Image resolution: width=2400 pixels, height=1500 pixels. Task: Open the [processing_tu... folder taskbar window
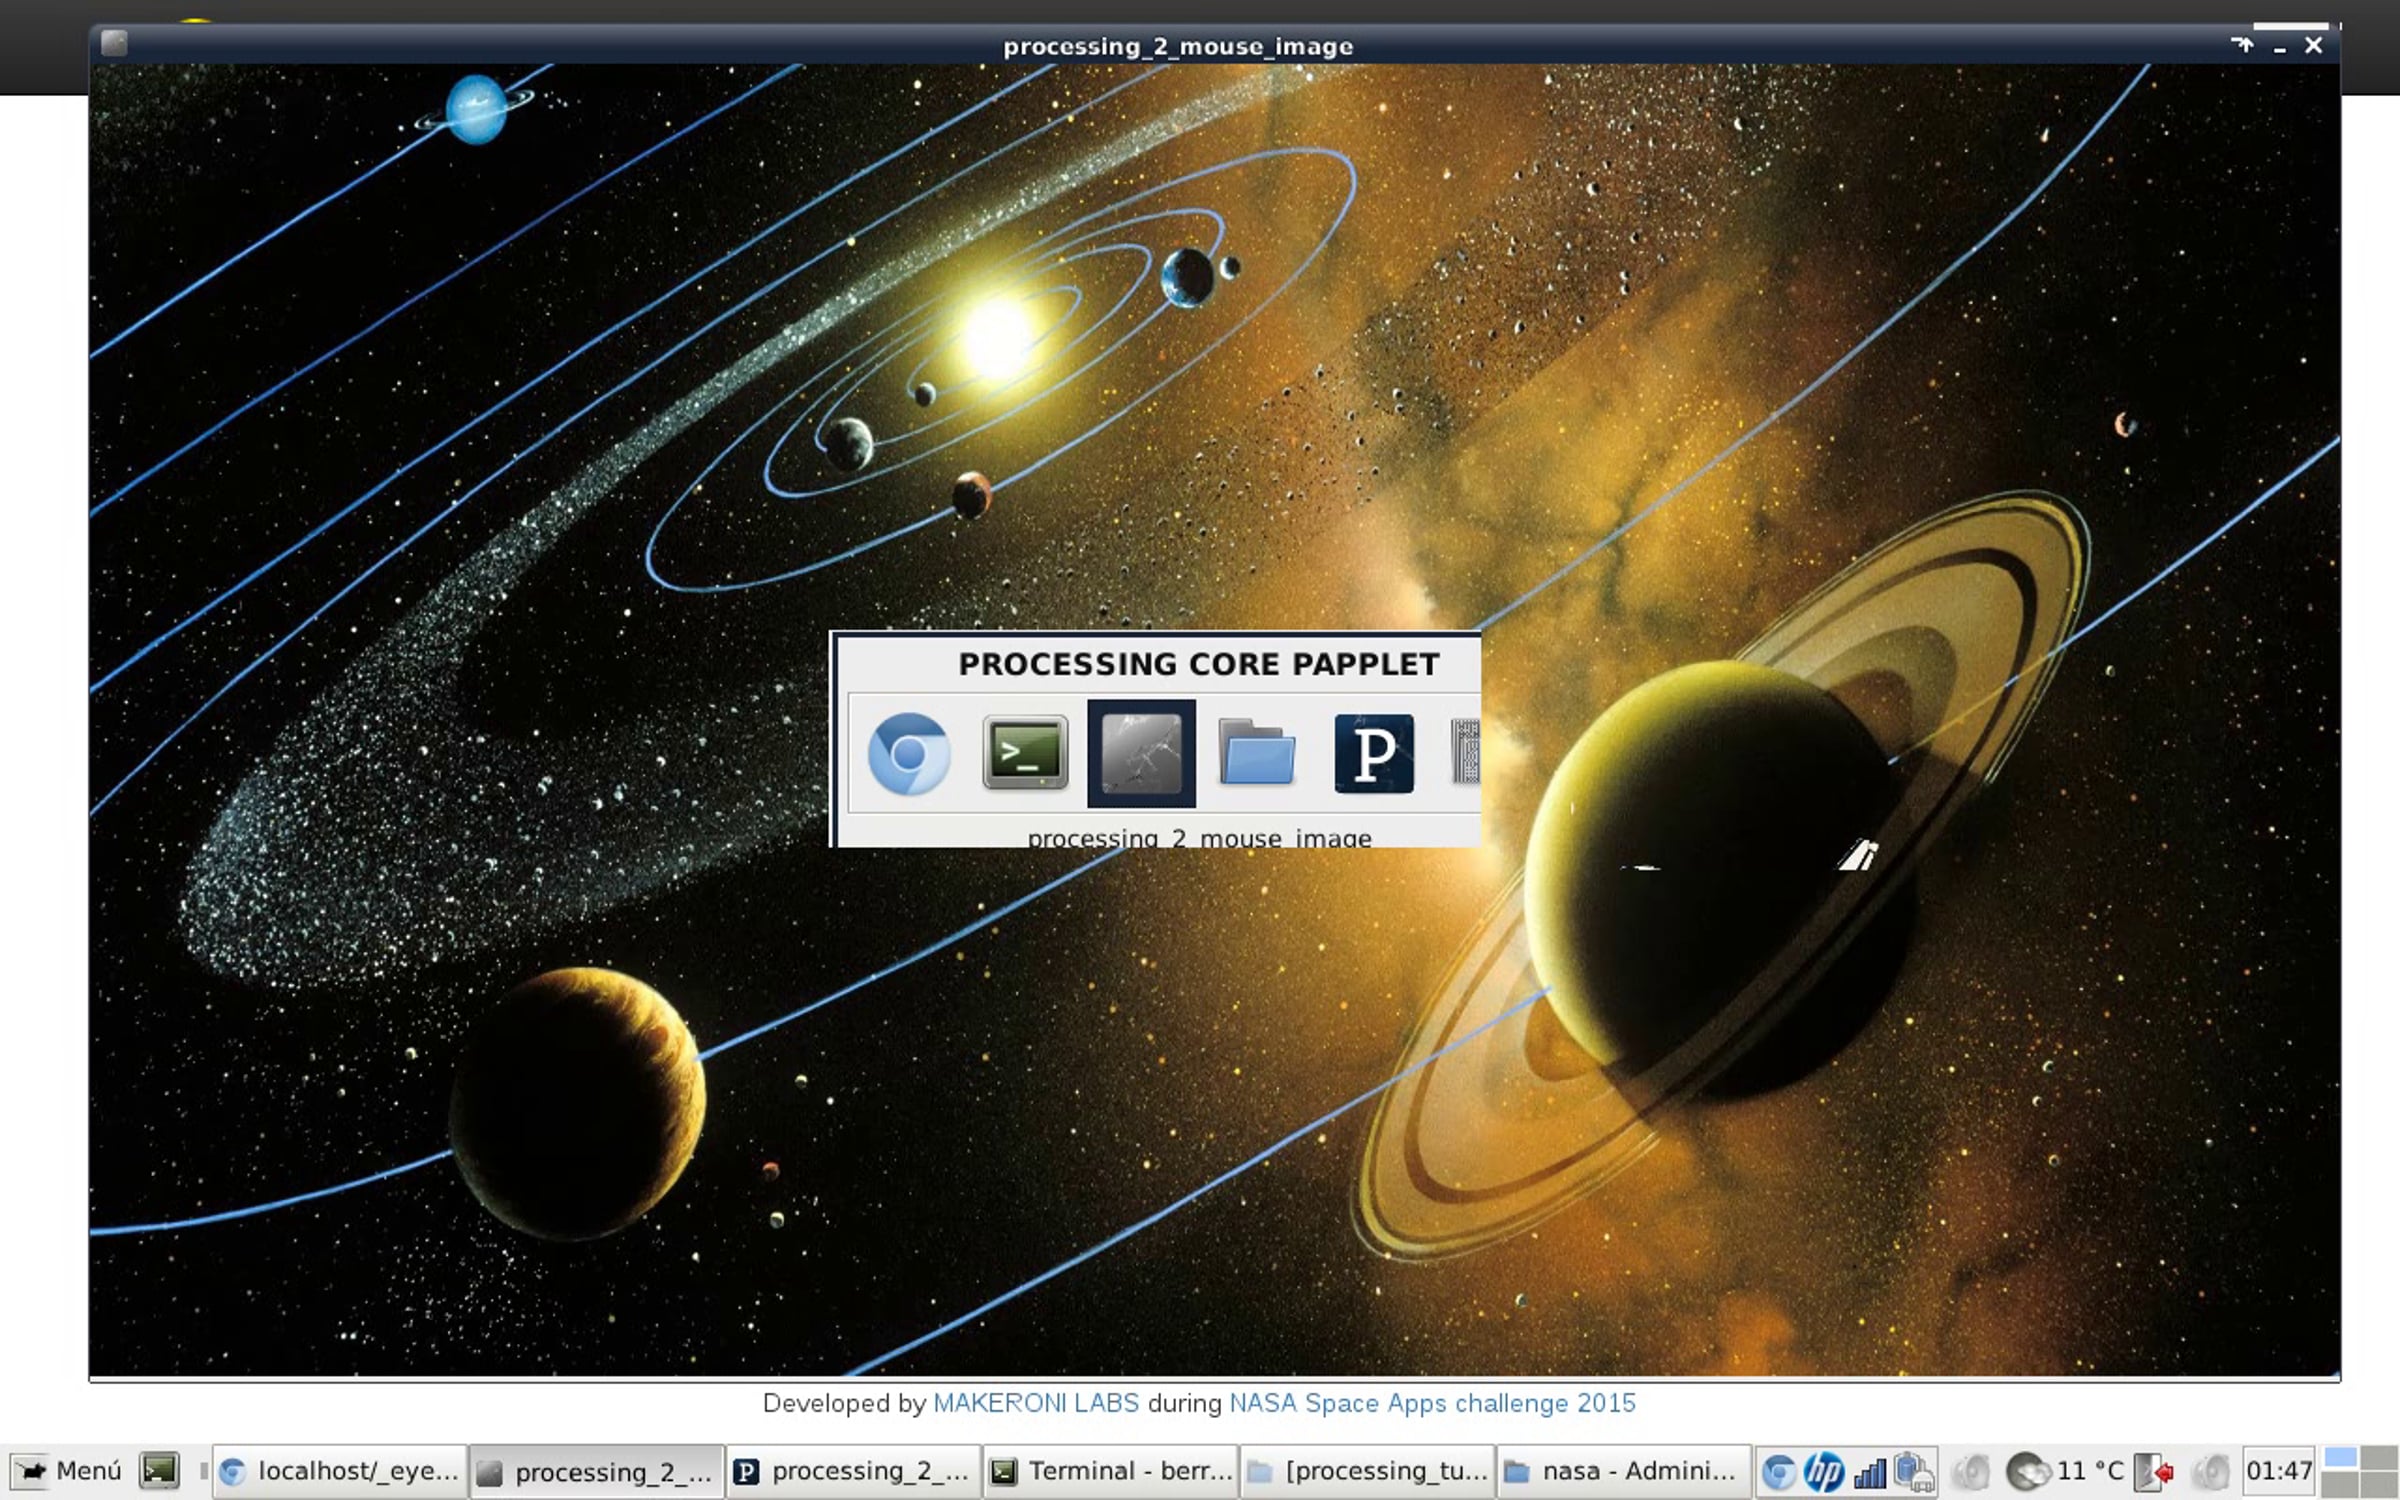point(1367,1471)
